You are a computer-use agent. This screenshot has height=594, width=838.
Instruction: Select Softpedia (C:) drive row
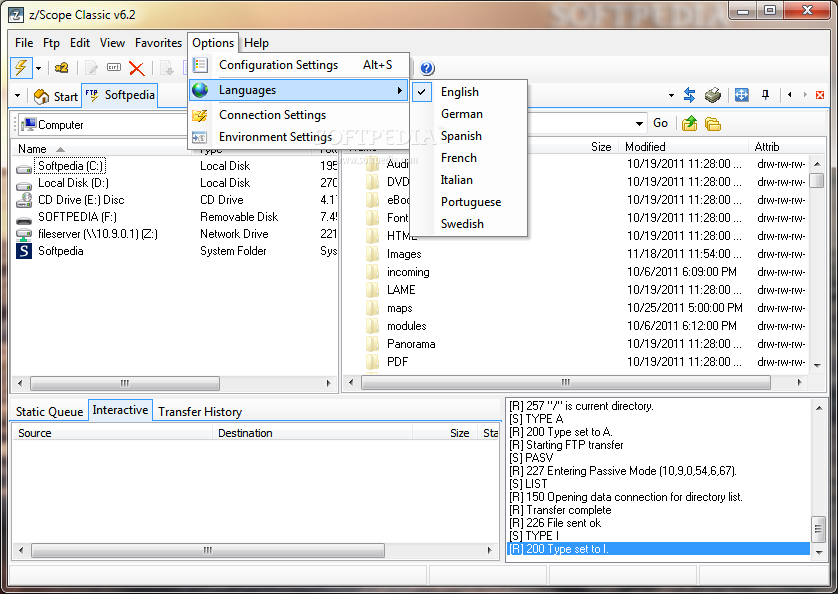[174, 166]
